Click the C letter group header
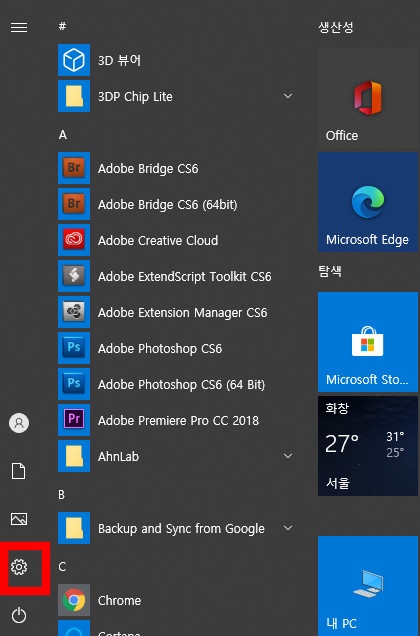Viewport: 420px width, 636px height. coord(62,566)
